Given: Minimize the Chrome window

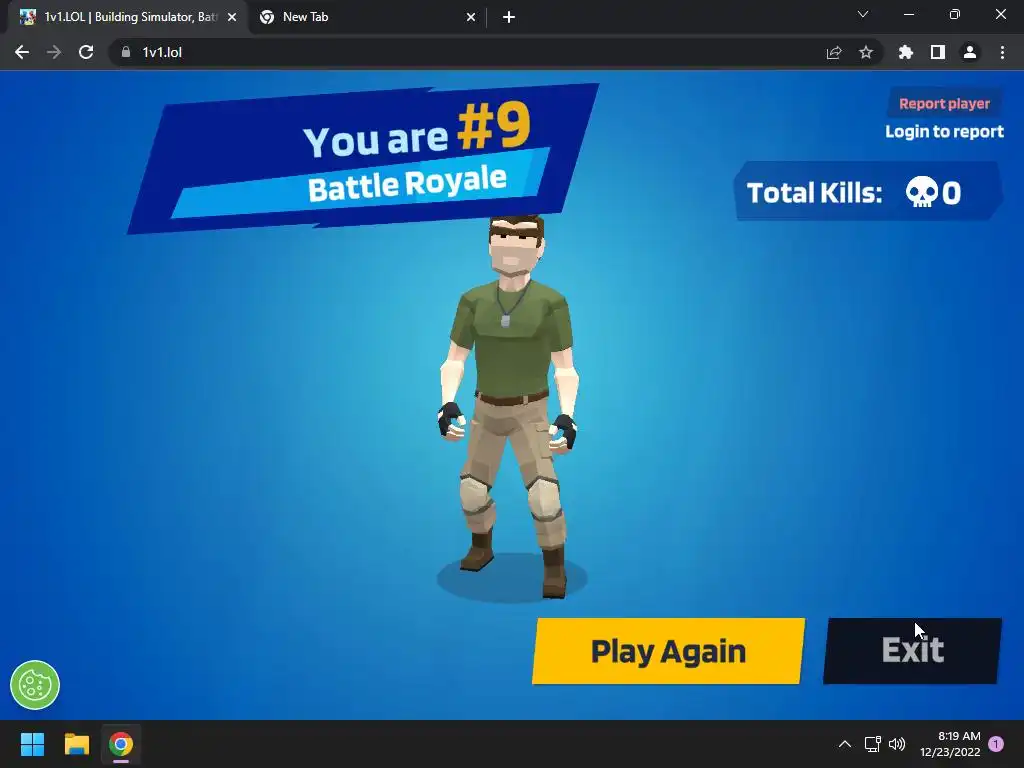Looking at the screenshot, I should click(x=908, y=14).
